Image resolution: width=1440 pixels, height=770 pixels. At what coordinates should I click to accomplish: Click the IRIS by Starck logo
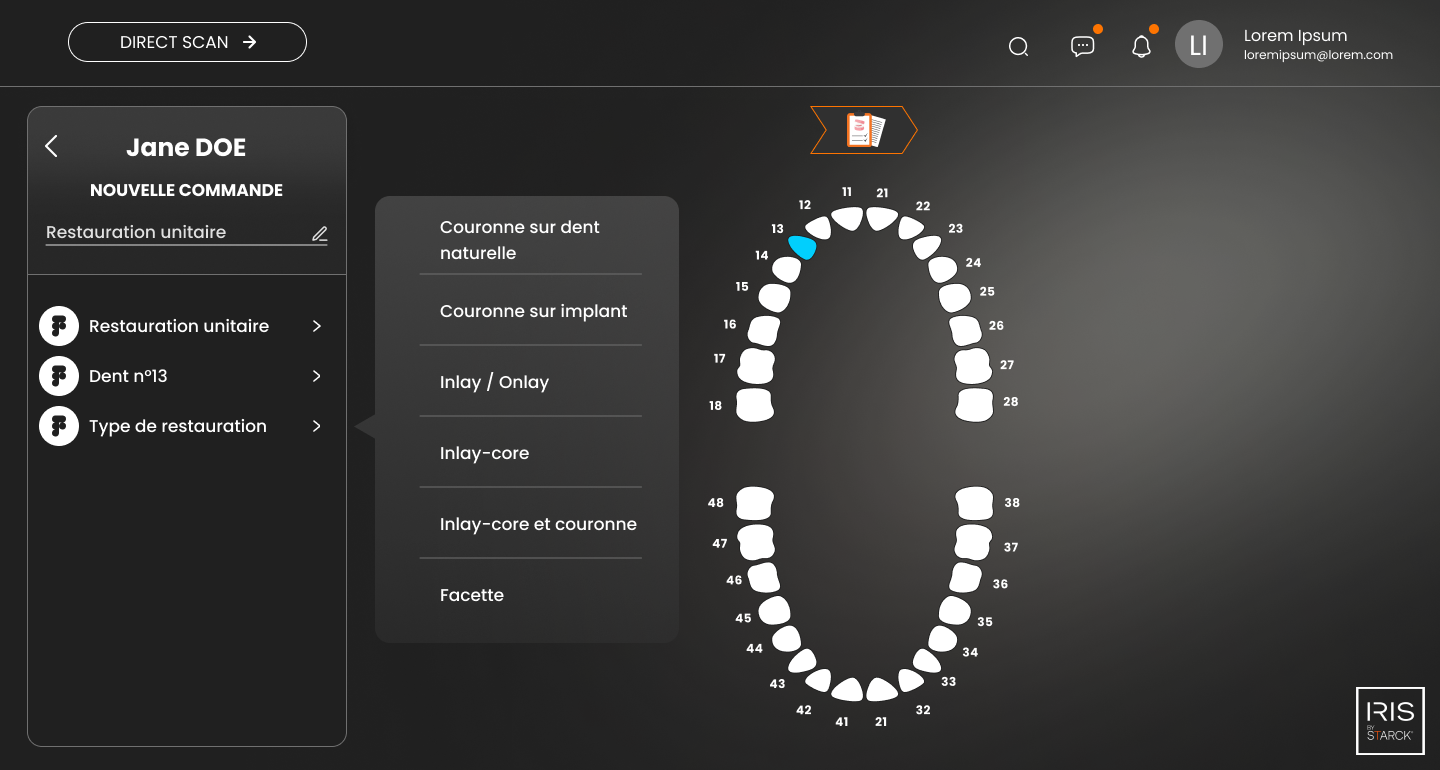(x=1390, y=720)
